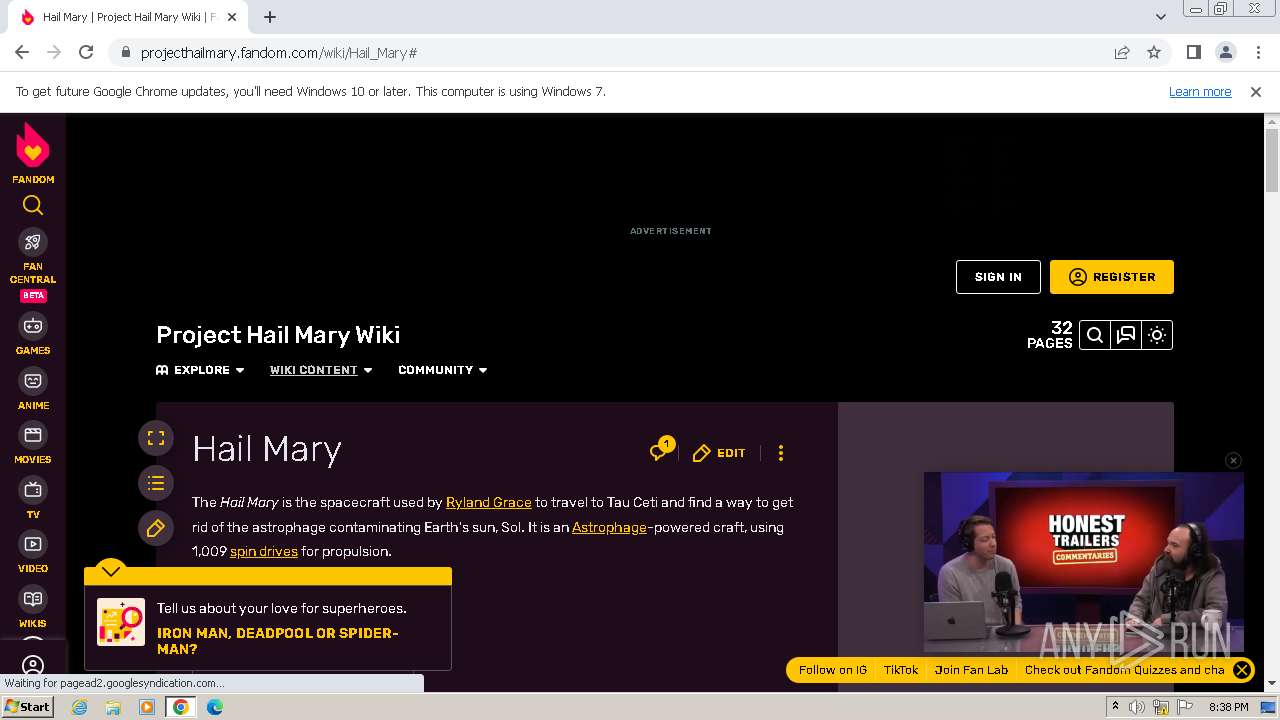This screenshot has height=720, width=1280.
Task: Click Learn more about Chrome updates
Action: (x=1200, y=91)
